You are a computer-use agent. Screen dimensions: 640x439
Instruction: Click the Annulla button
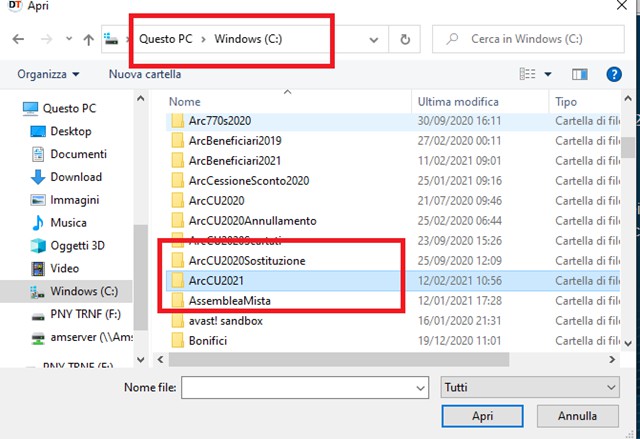coord(578,416)
